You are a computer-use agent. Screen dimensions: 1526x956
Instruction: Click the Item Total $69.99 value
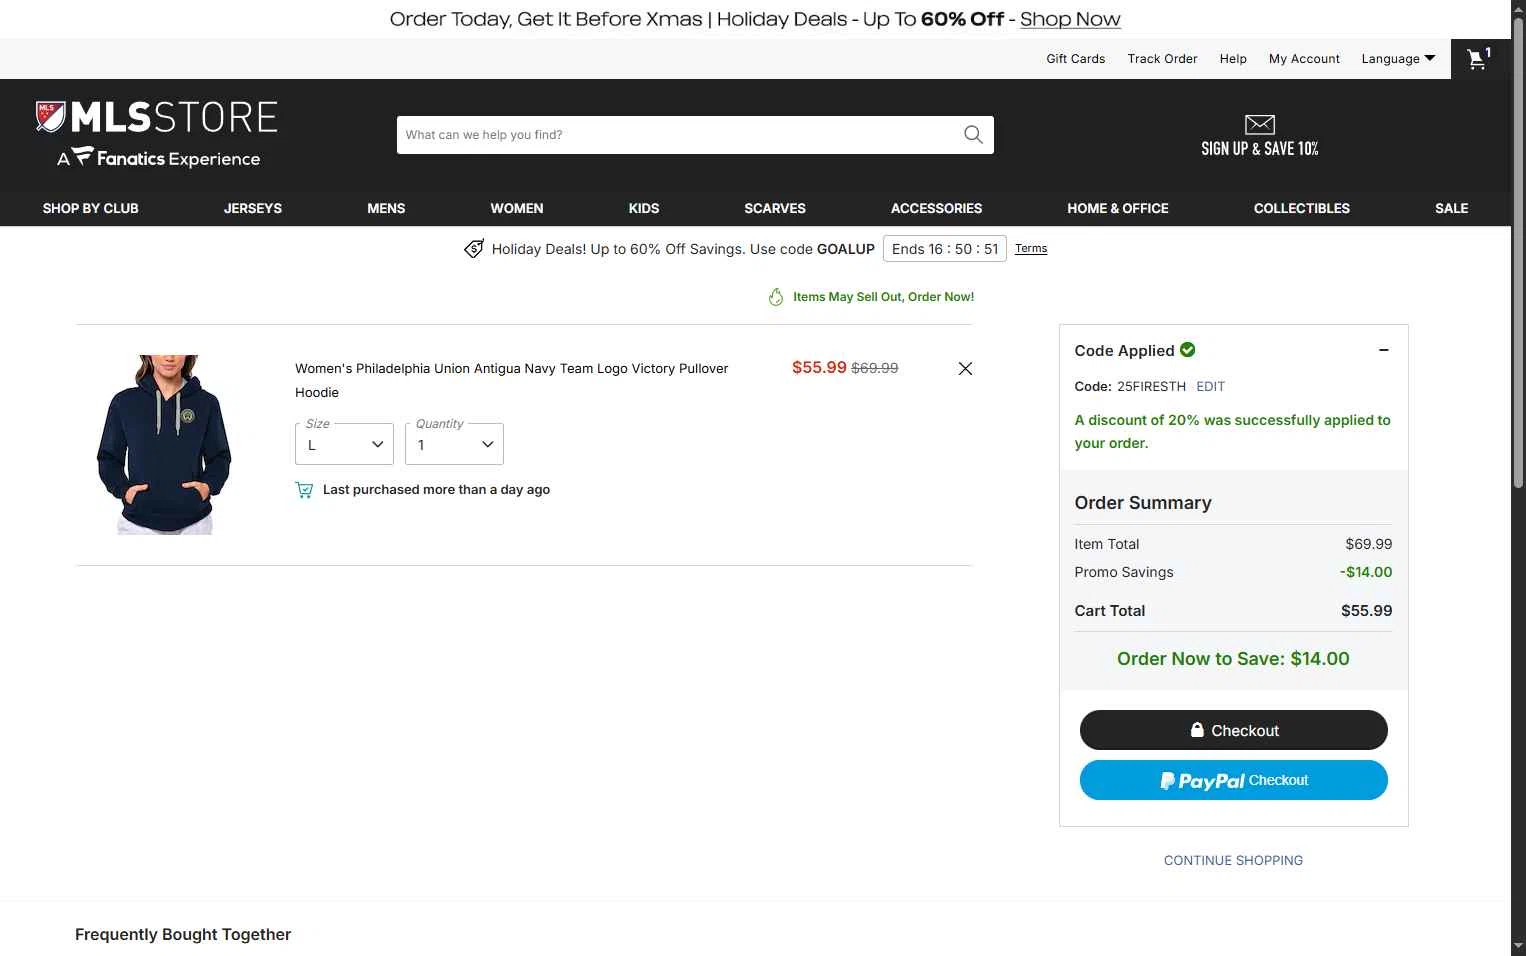[1369, 544]
